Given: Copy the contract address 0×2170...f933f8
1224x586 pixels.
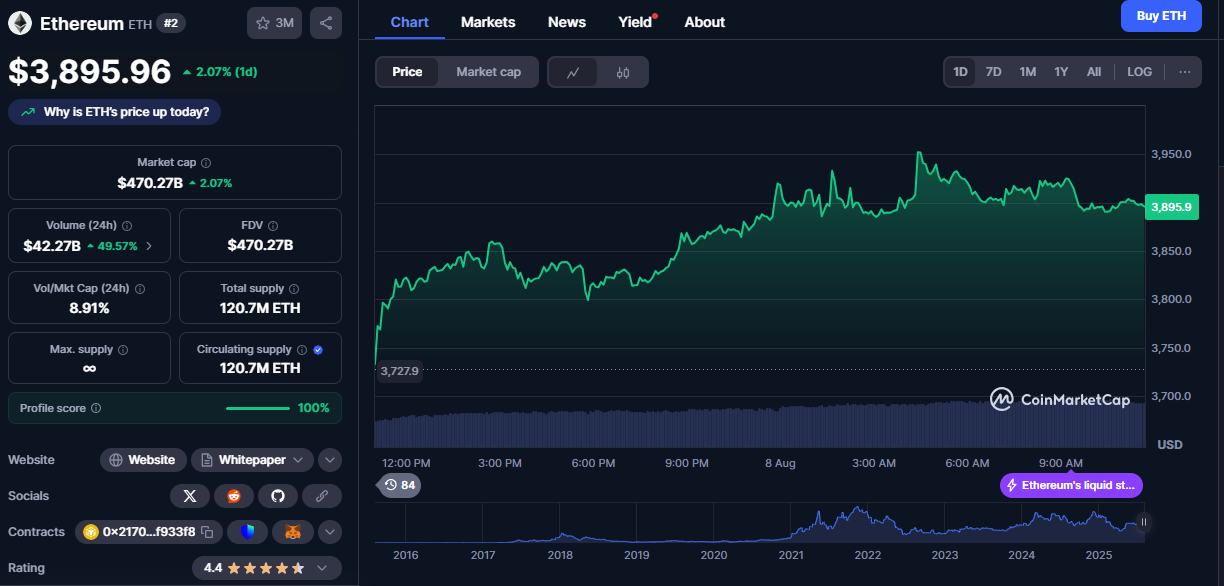Looking at the screenshot, I should pos(207,532).
